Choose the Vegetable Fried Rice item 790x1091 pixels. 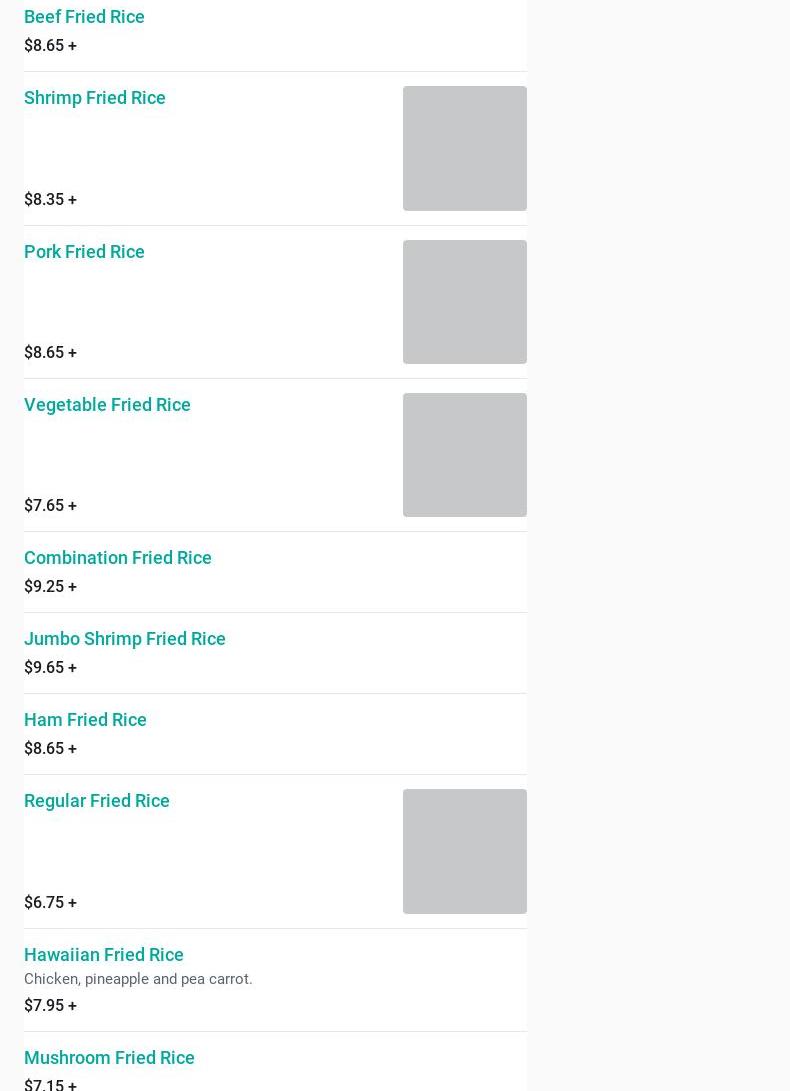coord(107,405)
